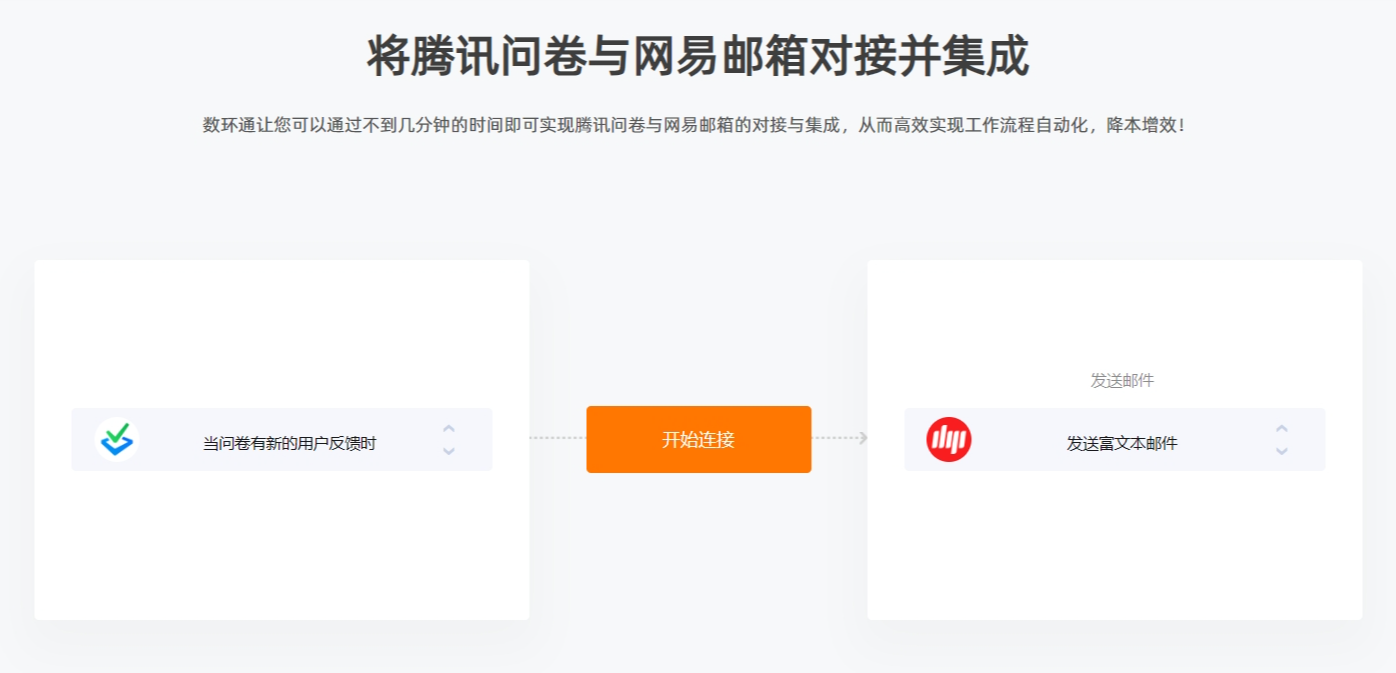
Task: Click down chevron beside 当问卷有新的用户反馈时
Action: pyautogui.click(x=449, y=451)
